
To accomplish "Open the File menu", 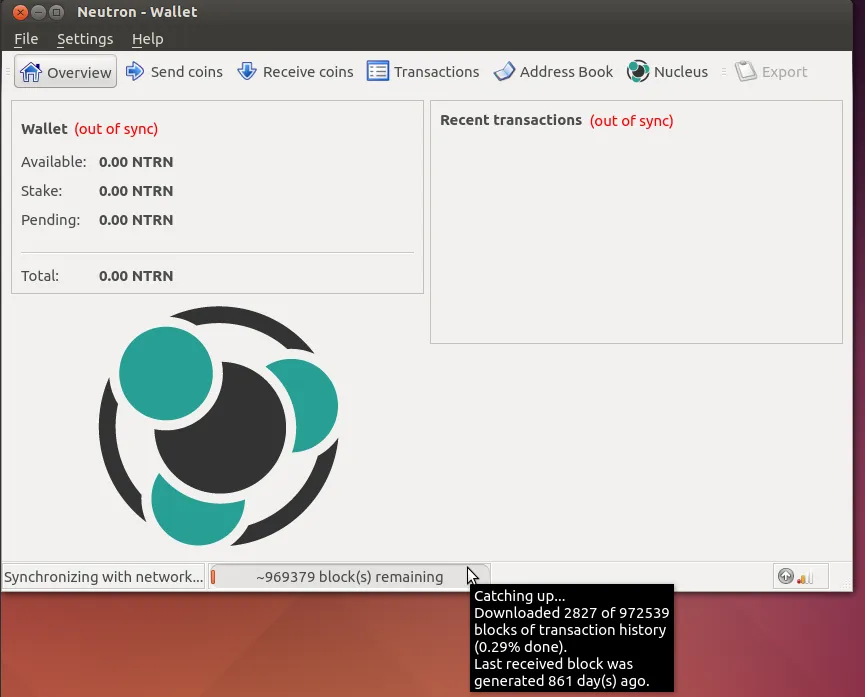I will (x=26, y=39).
